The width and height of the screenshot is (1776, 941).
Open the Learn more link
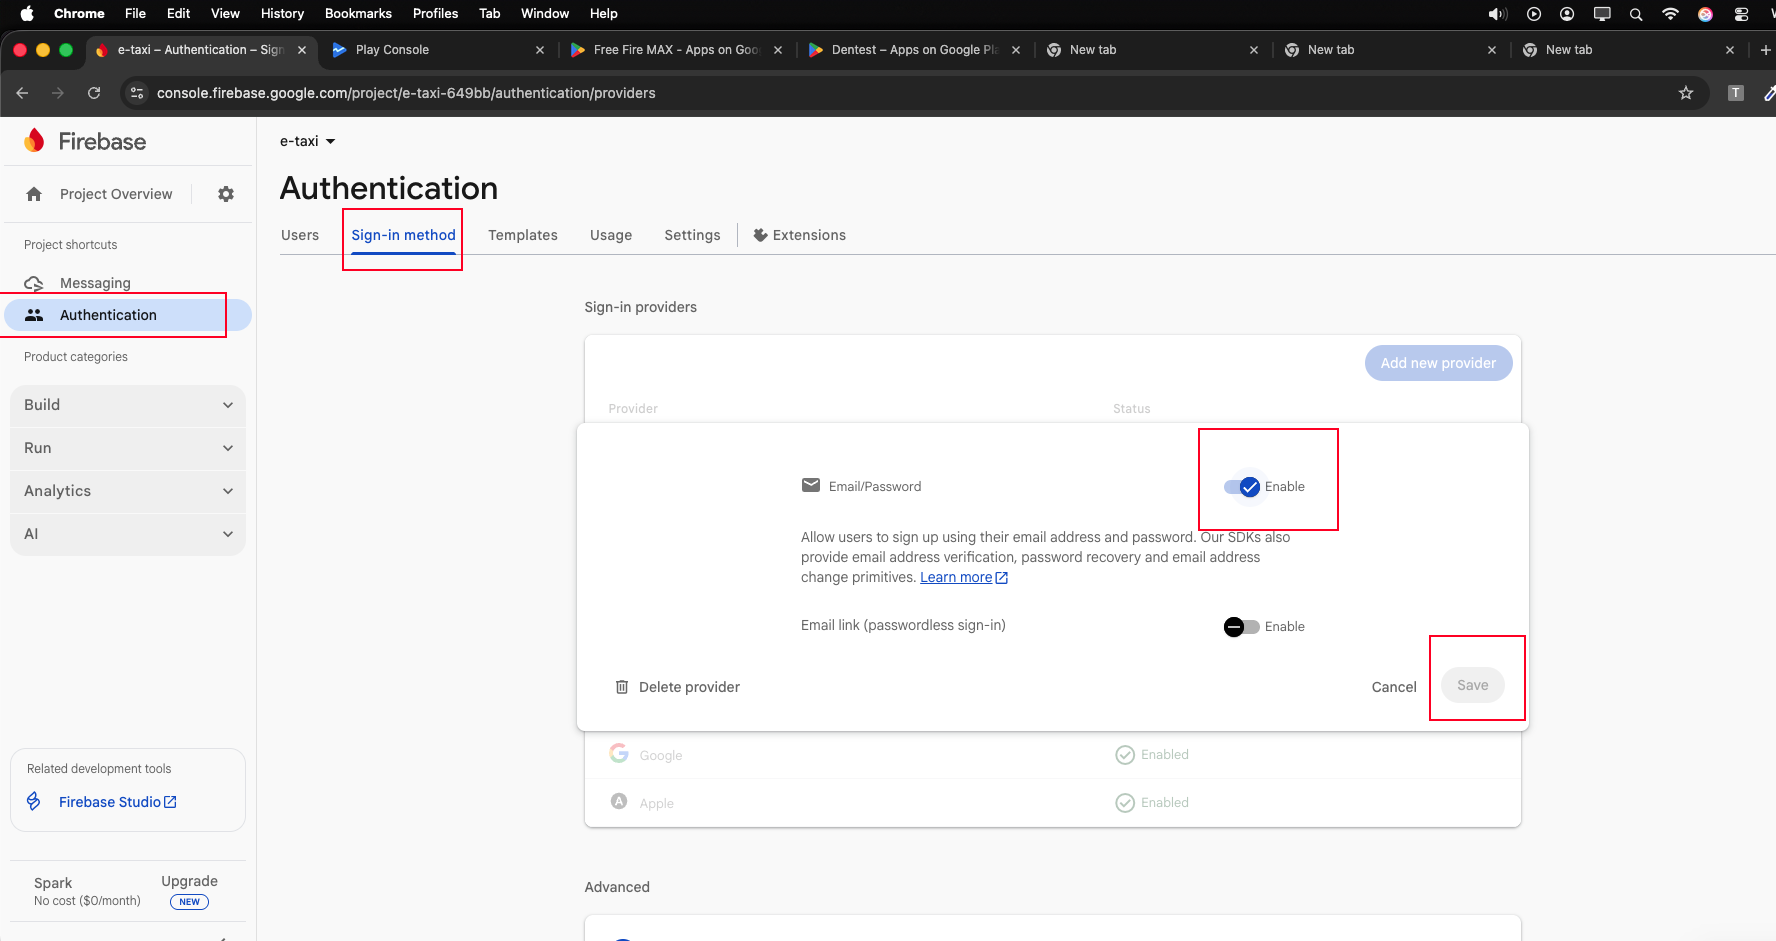pos(964,577)
